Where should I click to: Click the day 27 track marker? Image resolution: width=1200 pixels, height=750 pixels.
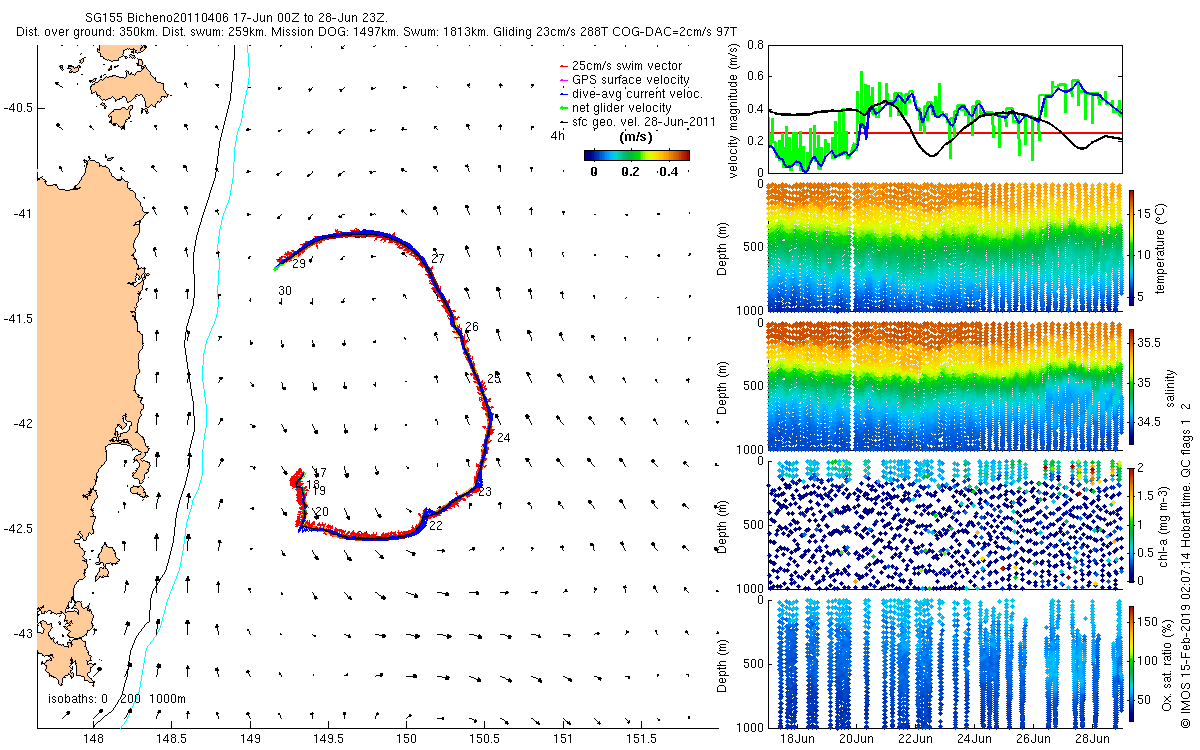(x=437, y=259)
